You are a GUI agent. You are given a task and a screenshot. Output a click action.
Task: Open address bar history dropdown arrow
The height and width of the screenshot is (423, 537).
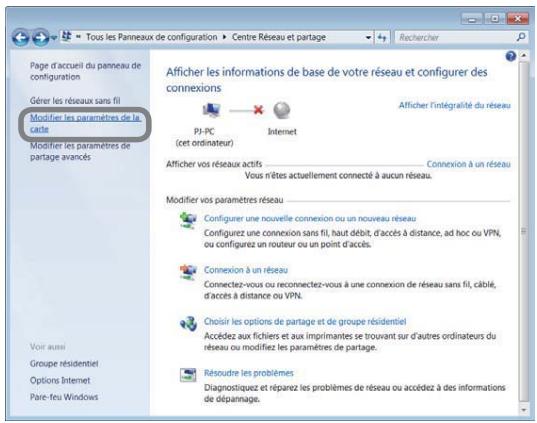(368, 37)
